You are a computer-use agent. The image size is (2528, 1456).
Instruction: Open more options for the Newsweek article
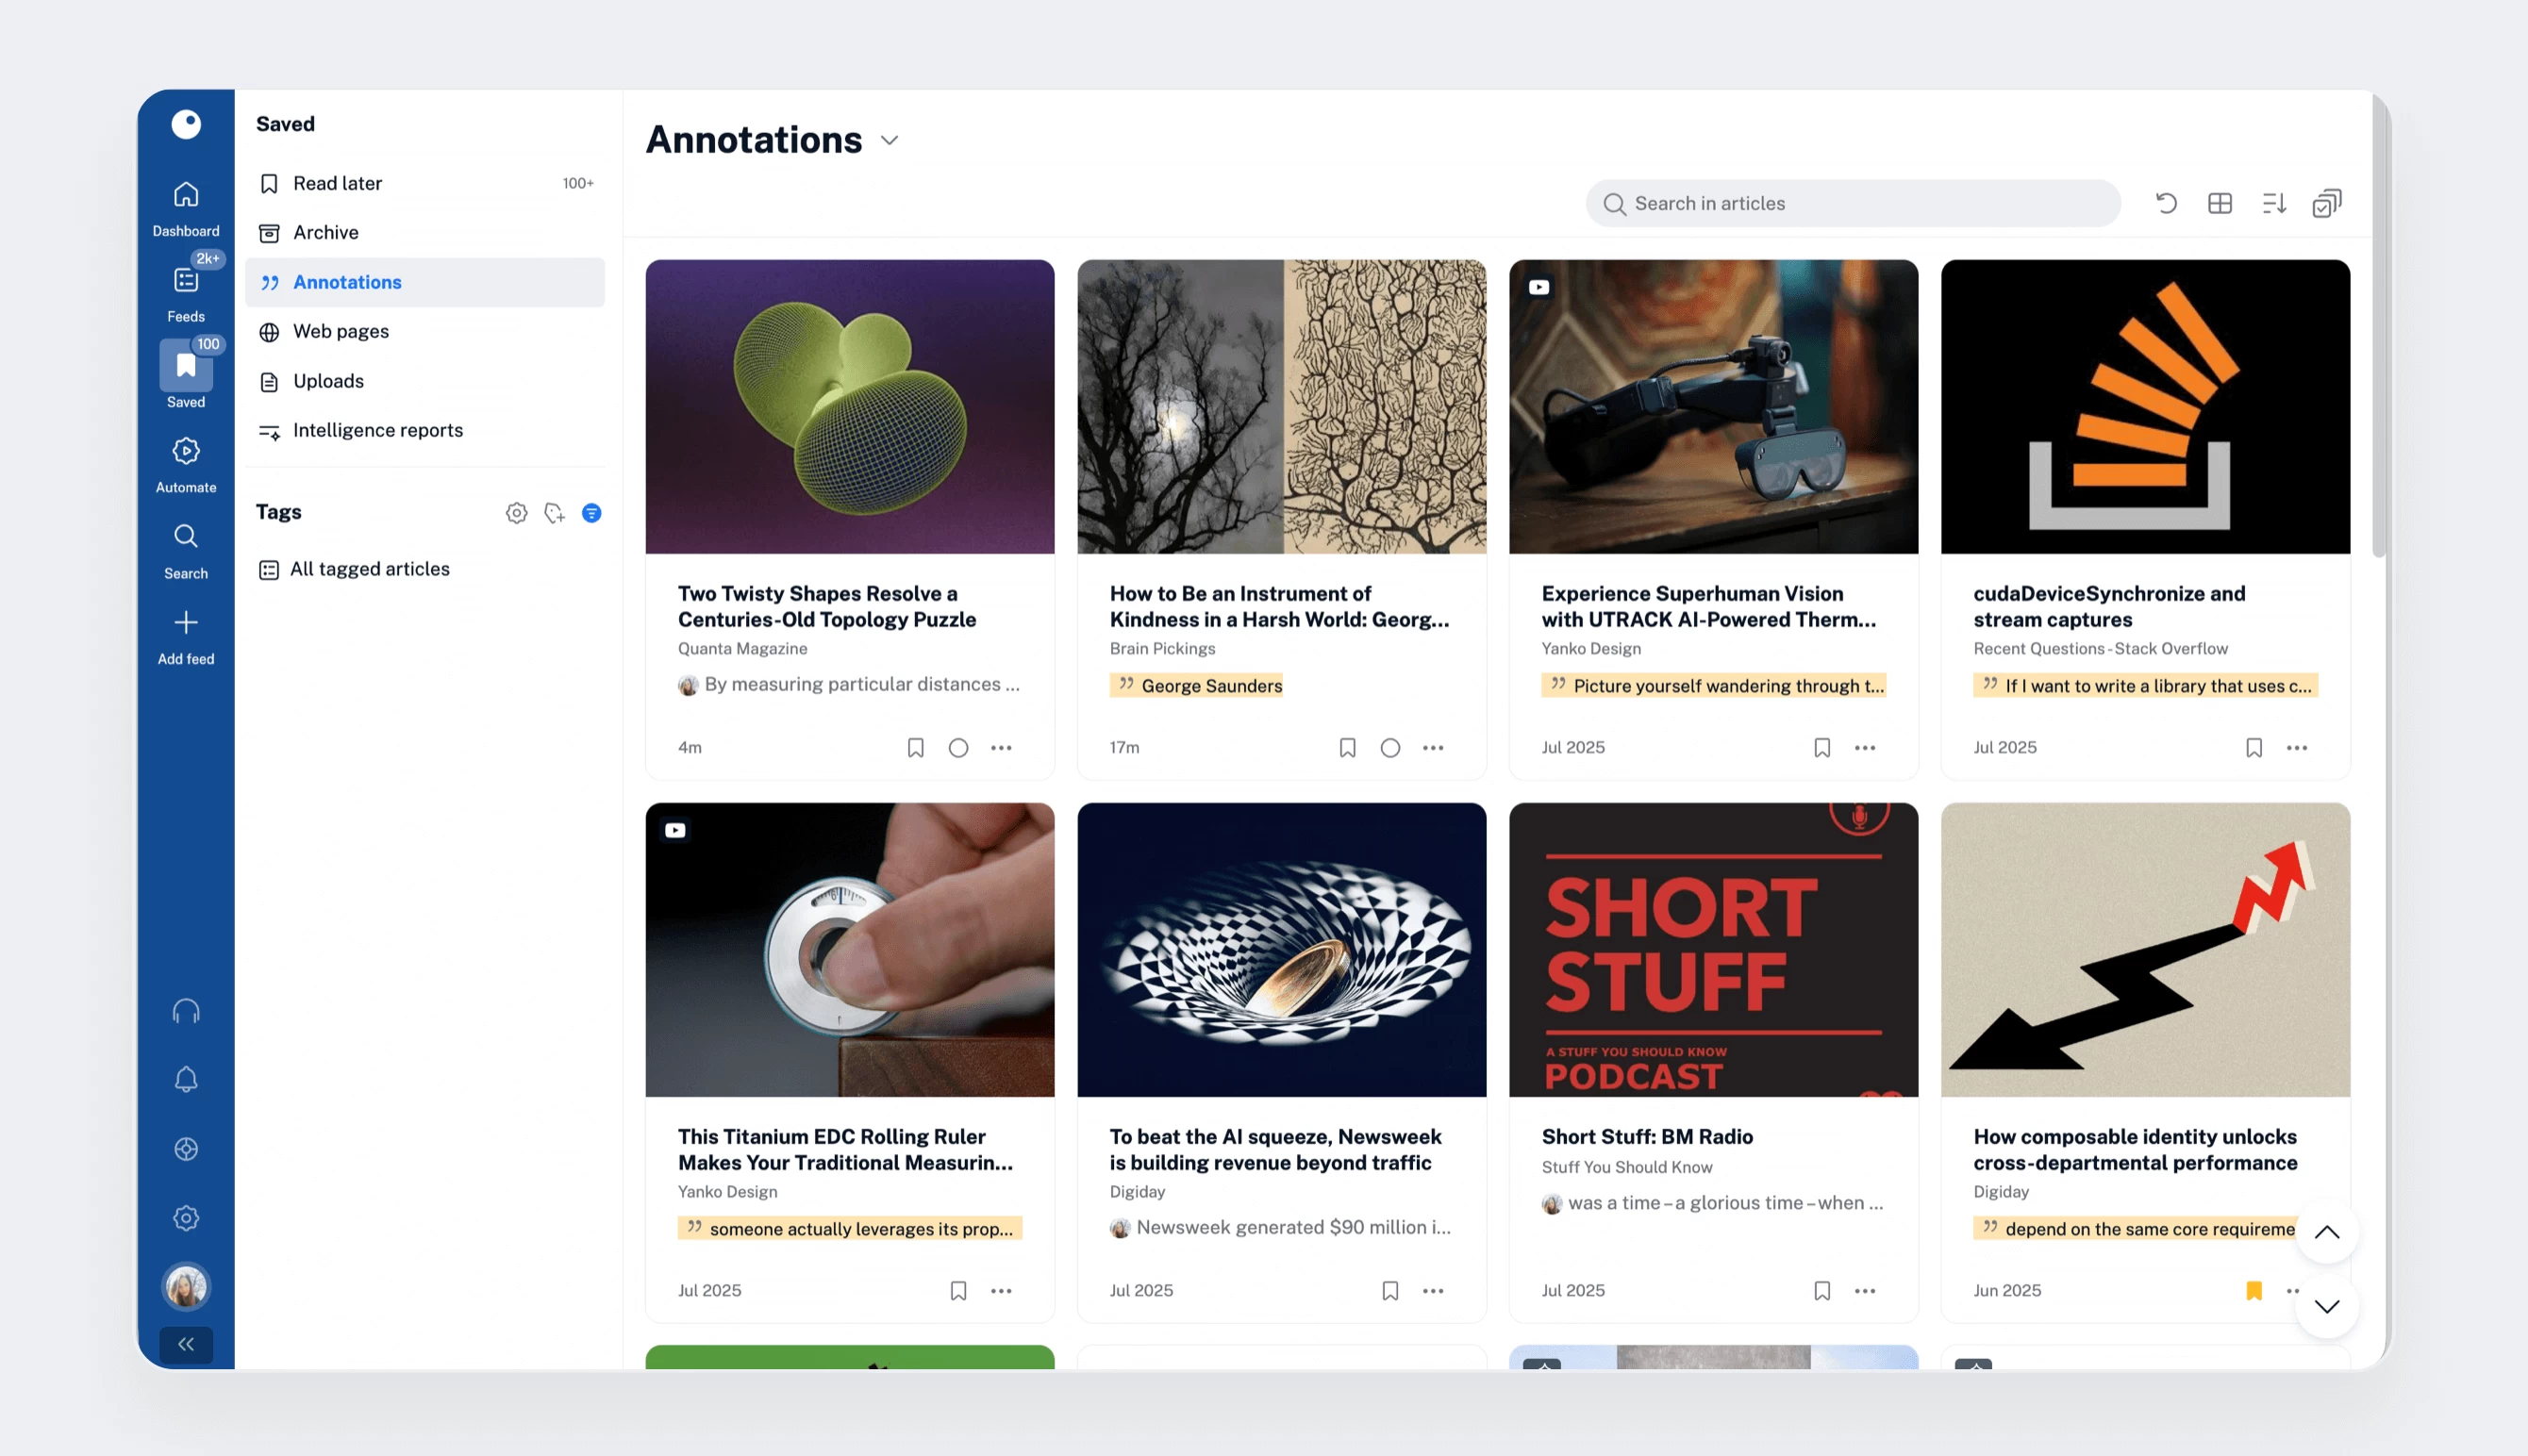click(1433, 1291)
